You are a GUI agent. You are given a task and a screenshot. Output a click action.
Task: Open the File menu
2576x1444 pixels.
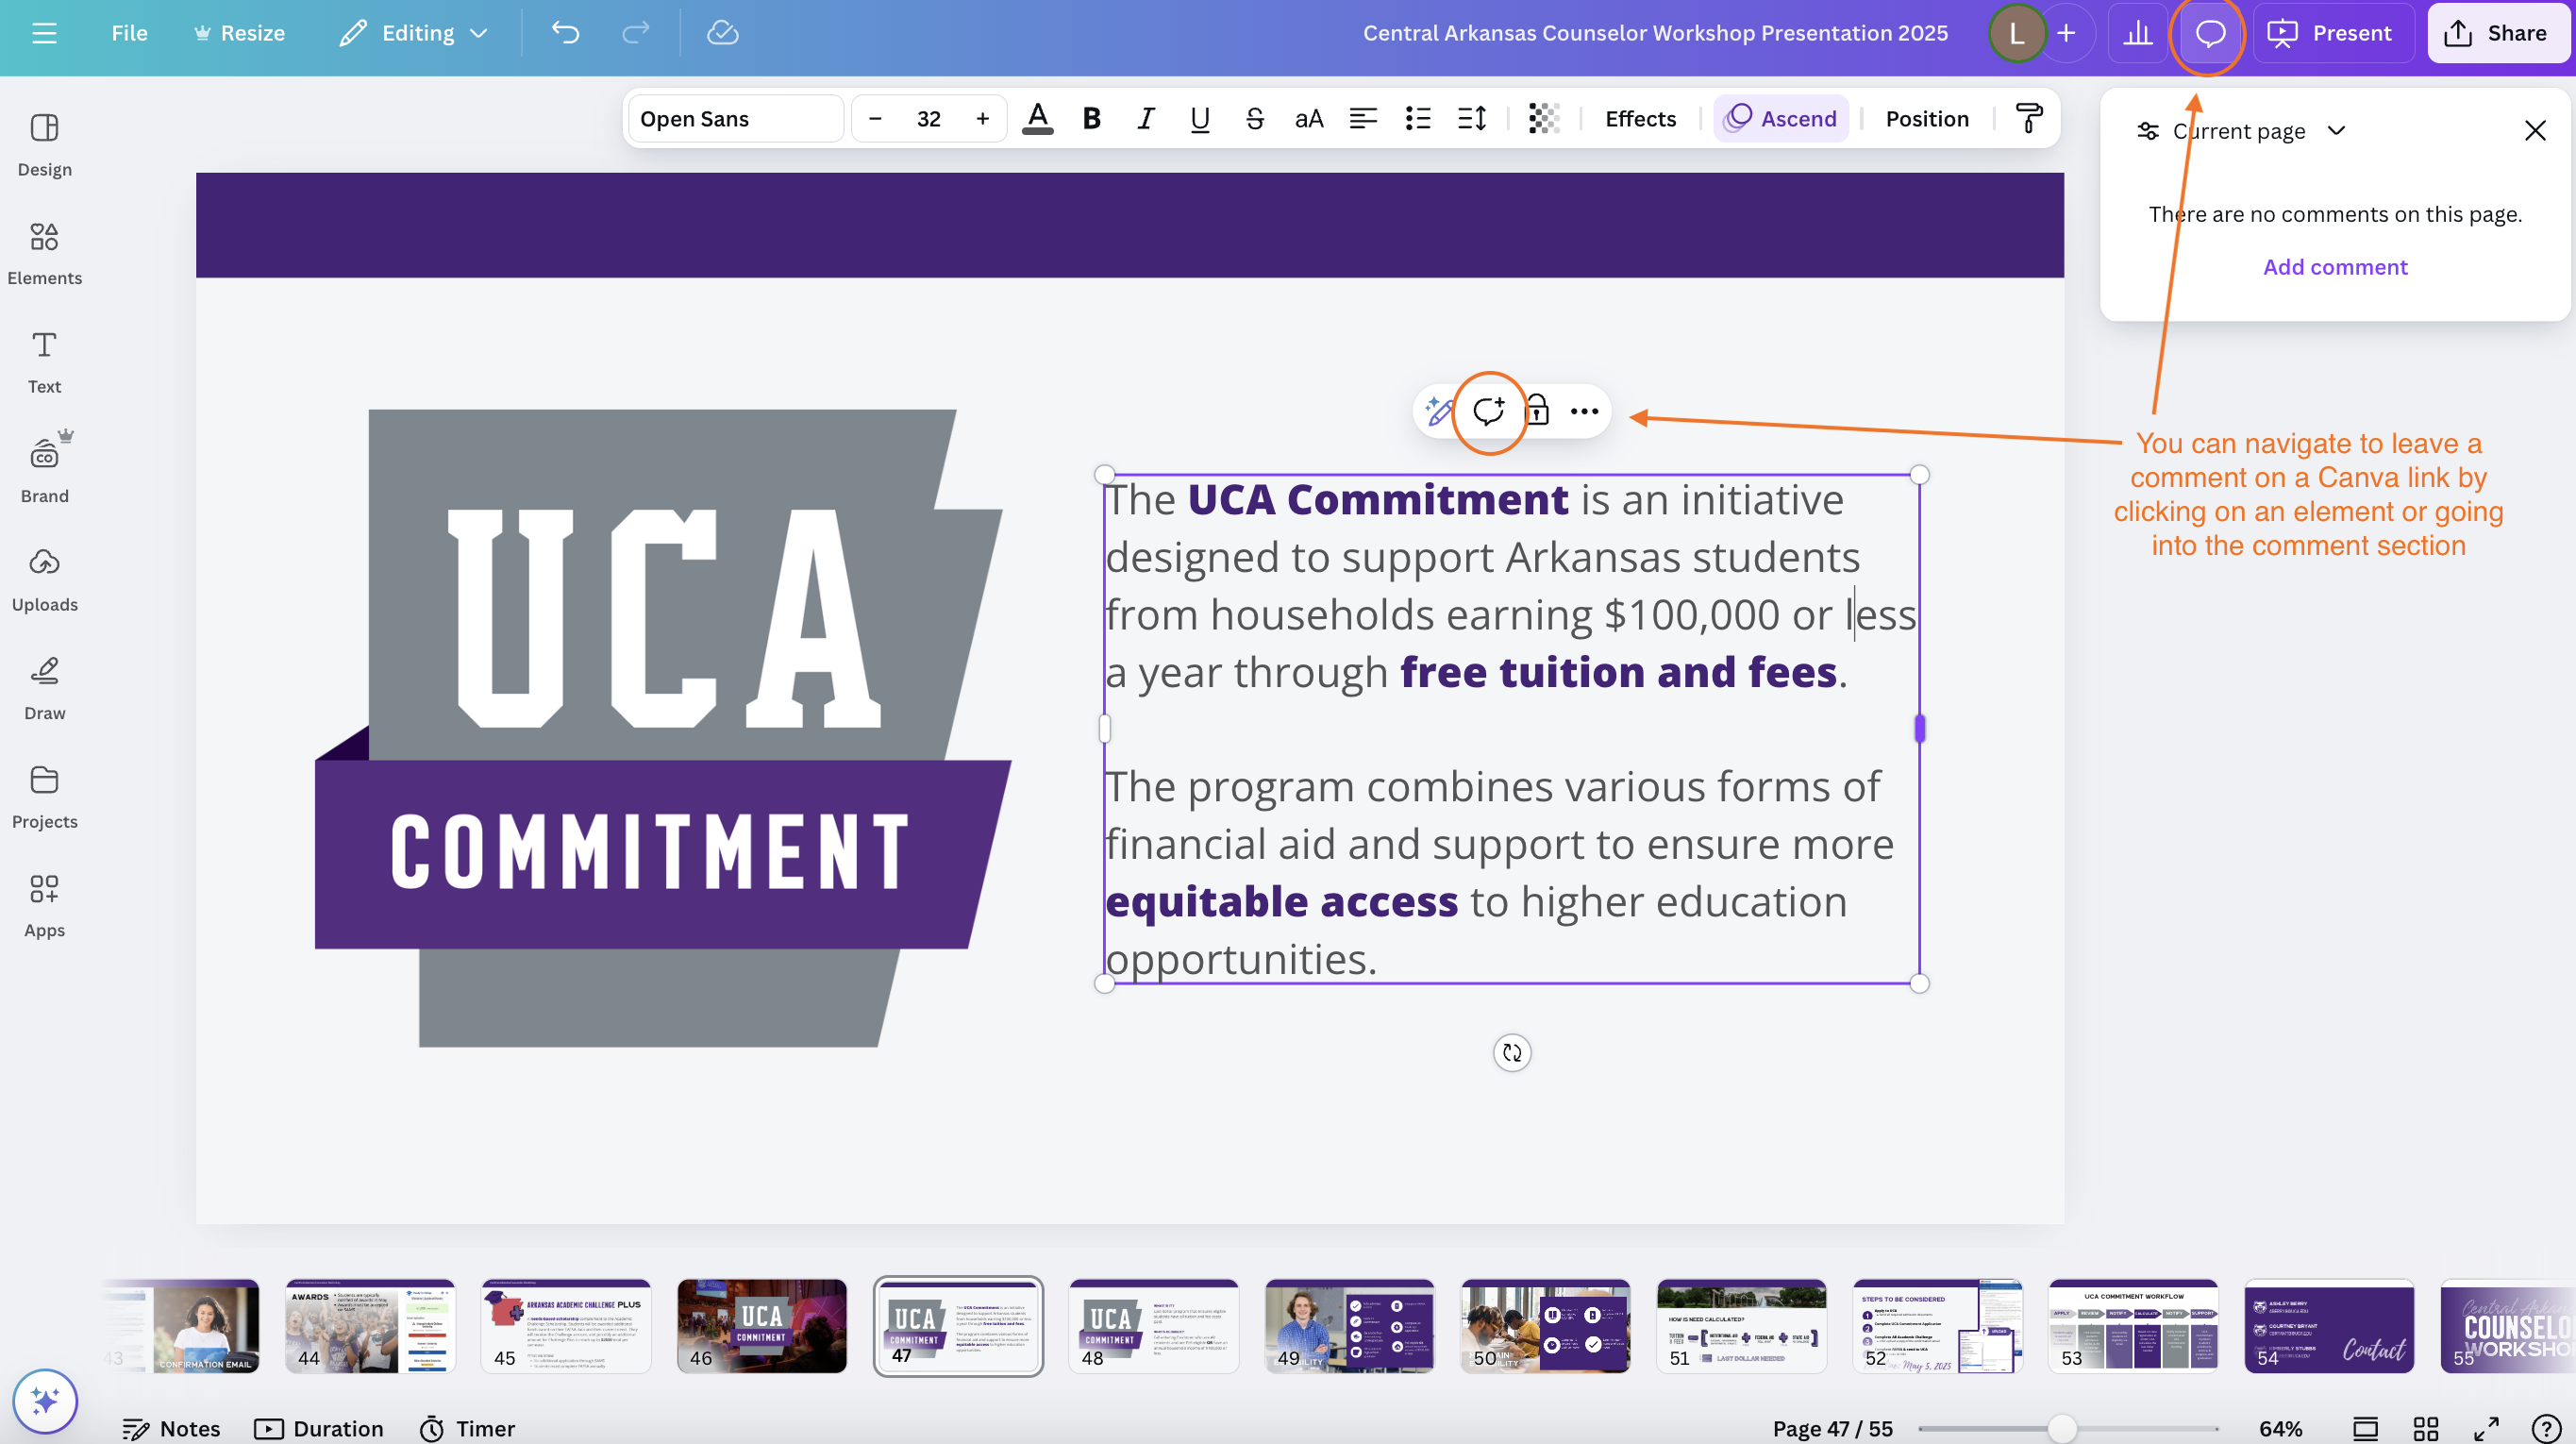tap(129, 33)
